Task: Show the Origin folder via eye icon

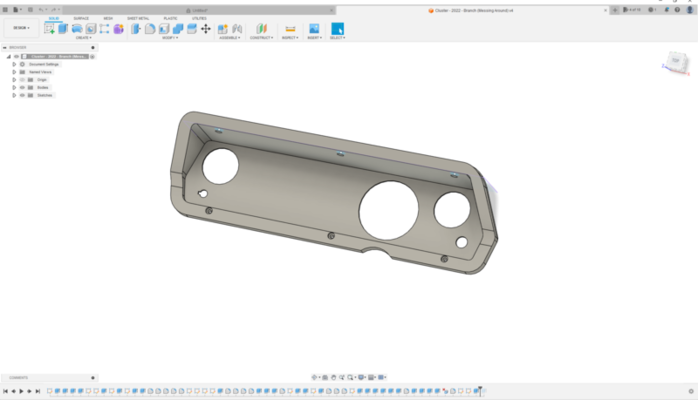Action: point(21,79)
